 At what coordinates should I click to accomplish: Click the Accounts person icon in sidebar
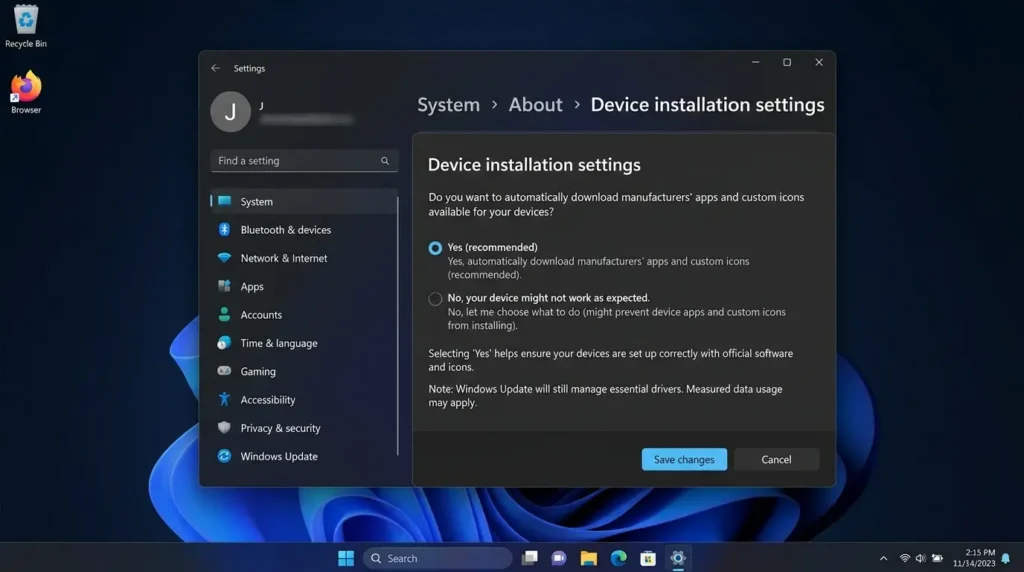point(224,314)
